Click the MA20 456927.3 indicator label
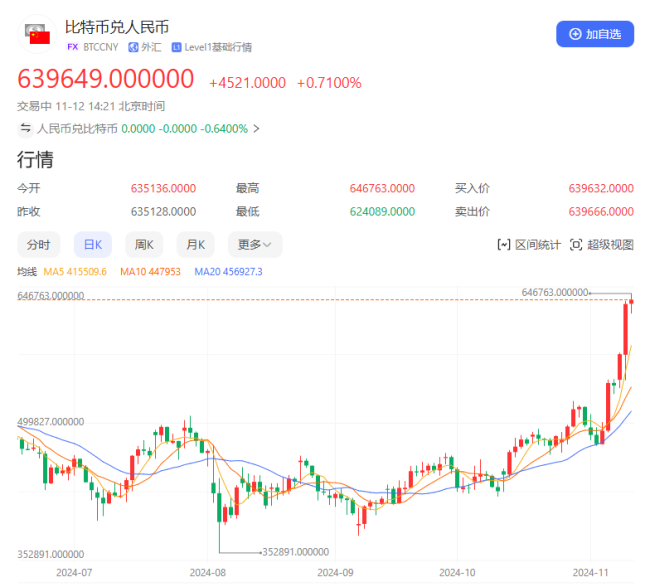 [228, 272]
